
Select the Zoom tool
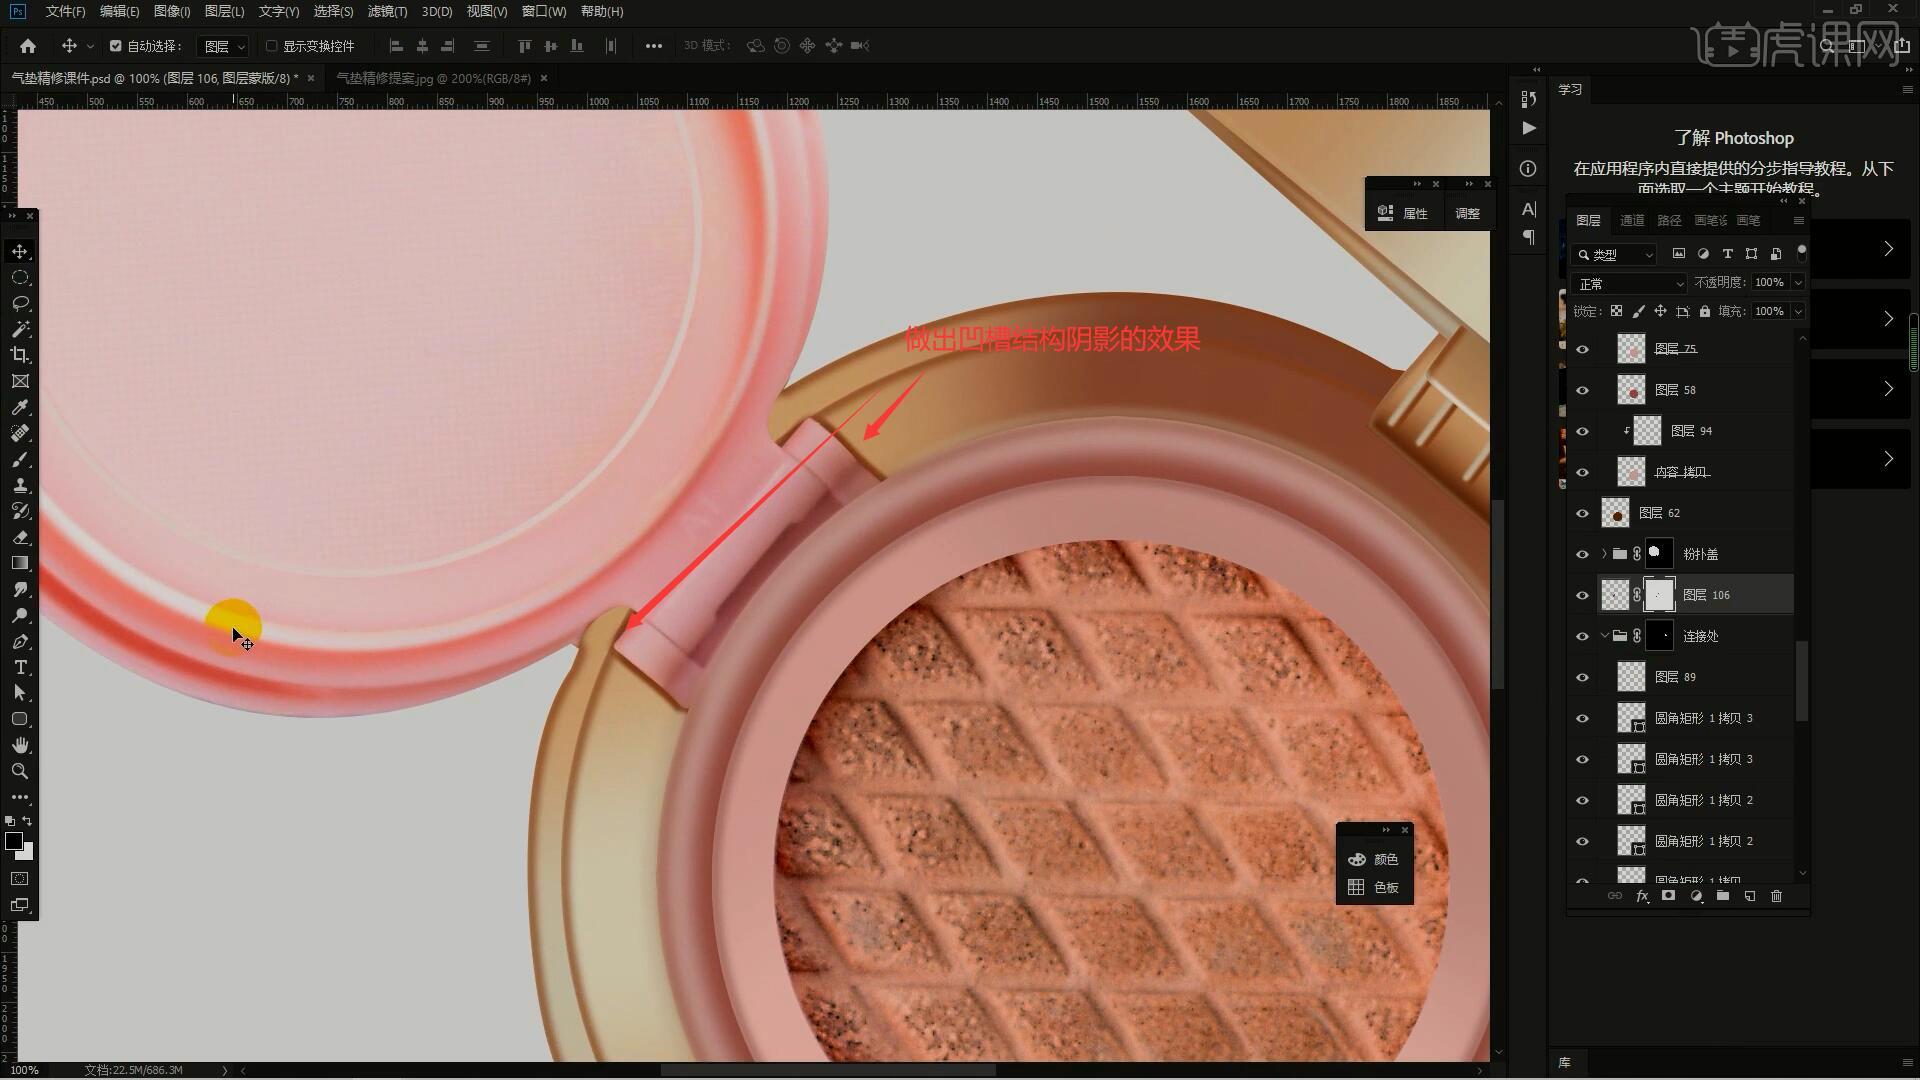point(20,771)
